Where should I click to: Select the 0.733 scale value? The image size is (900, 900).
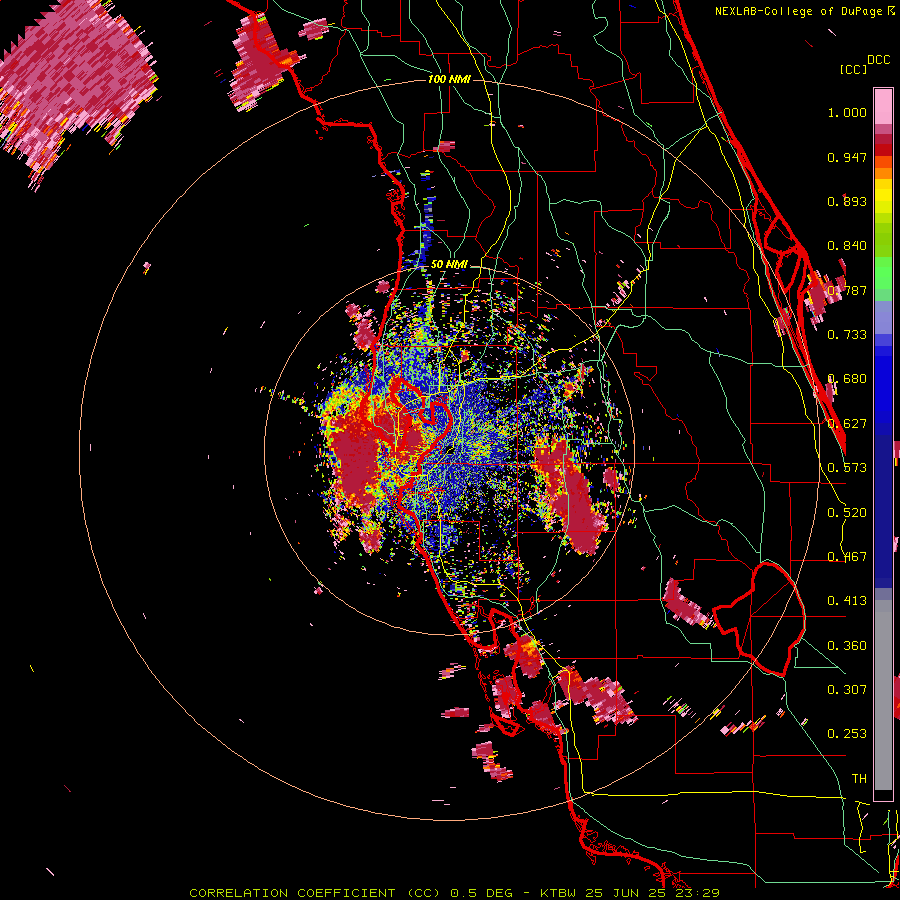[847, 335]
